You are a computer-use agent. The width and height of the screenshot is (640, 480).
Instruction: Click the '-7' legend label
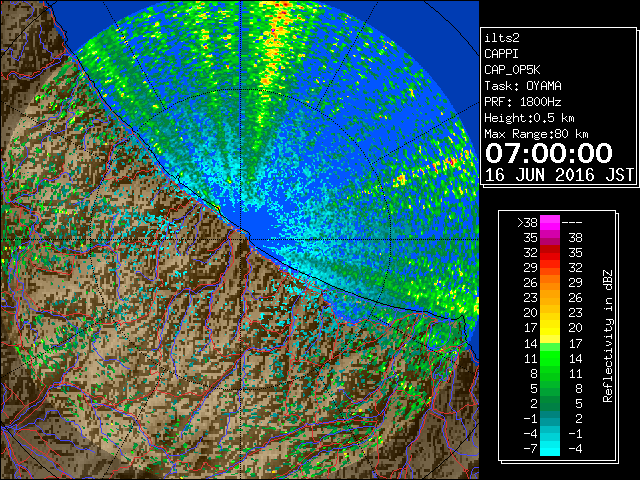pyautogui.click(x=530, y=449)
